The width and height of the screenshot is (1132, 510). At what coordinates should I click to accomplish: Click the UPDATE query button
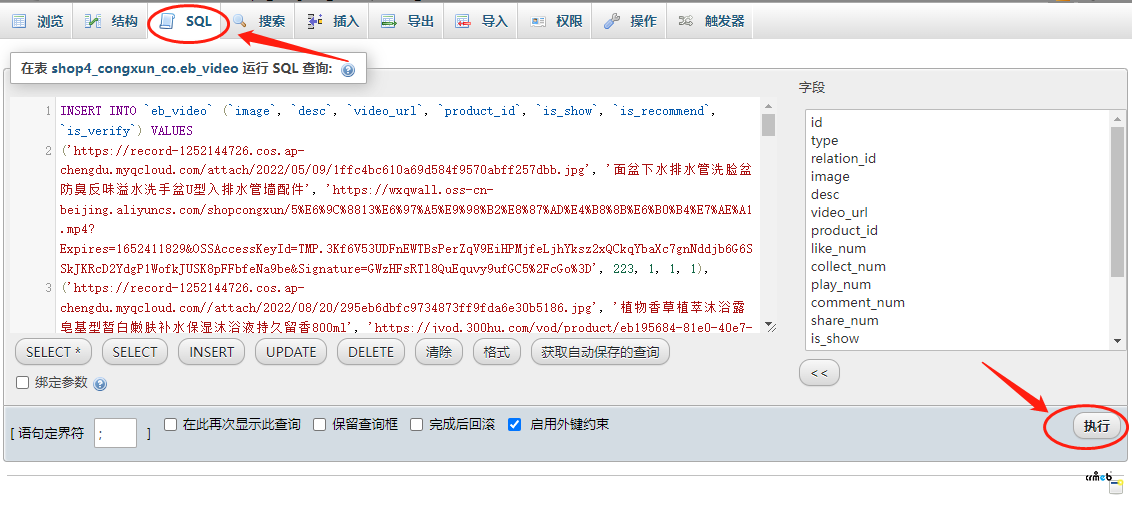[291, 352]
